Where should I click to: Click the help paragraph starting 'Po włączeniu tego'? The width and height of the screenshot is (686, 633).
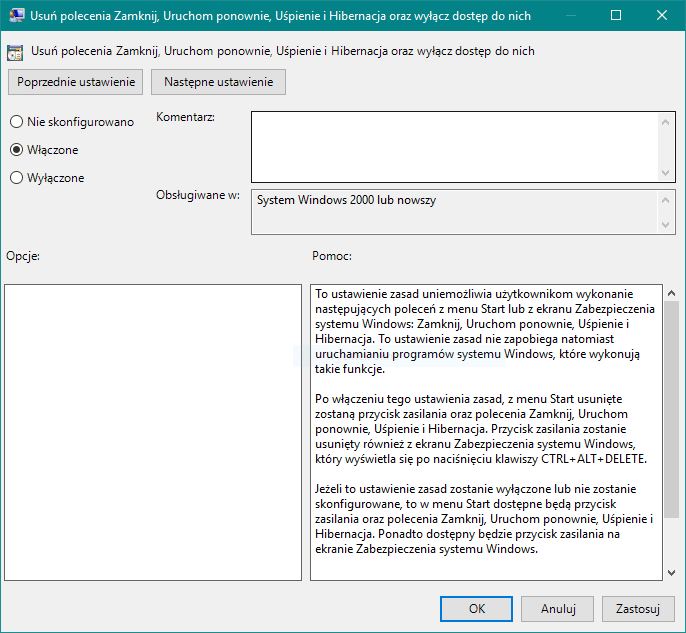pyautogui.click(x=480, y=429)
